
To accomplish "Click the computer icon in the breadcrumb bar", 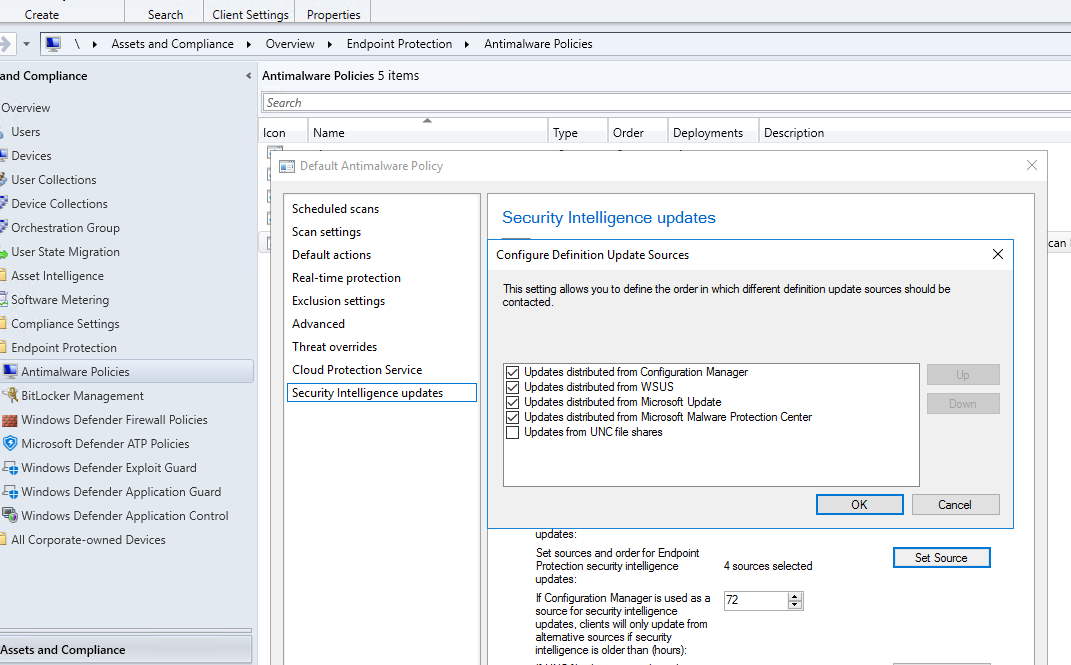I will point(53,44).
